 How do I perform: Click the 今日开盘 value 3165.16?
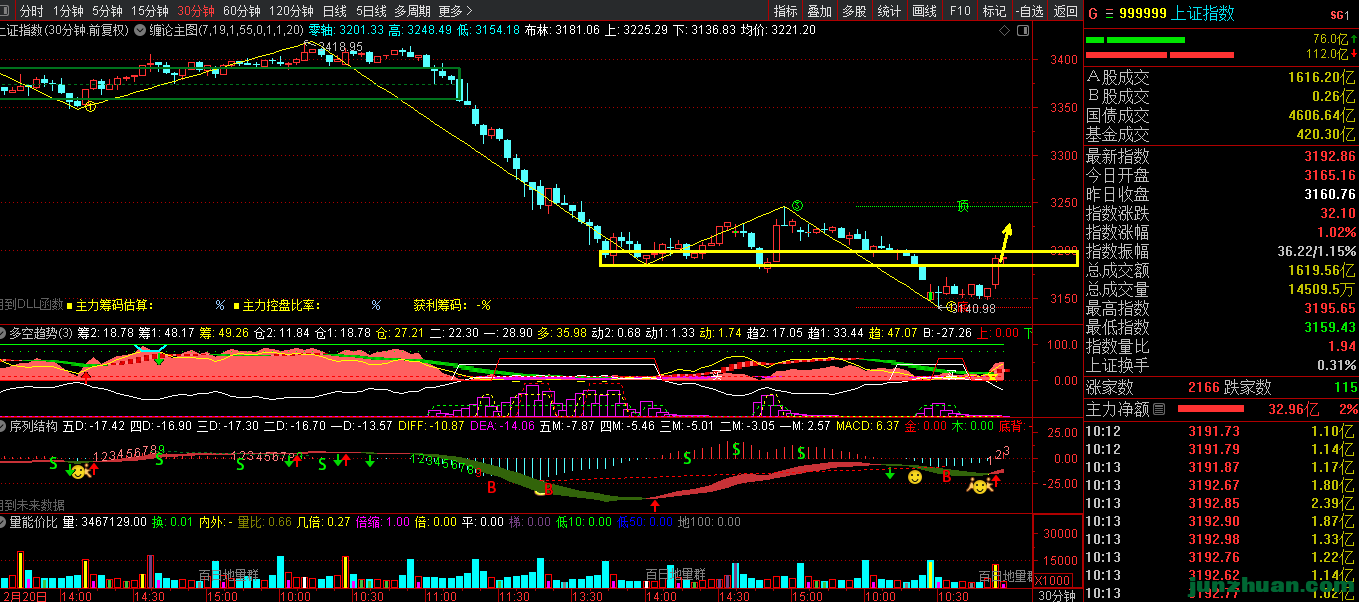[1329, 175]
